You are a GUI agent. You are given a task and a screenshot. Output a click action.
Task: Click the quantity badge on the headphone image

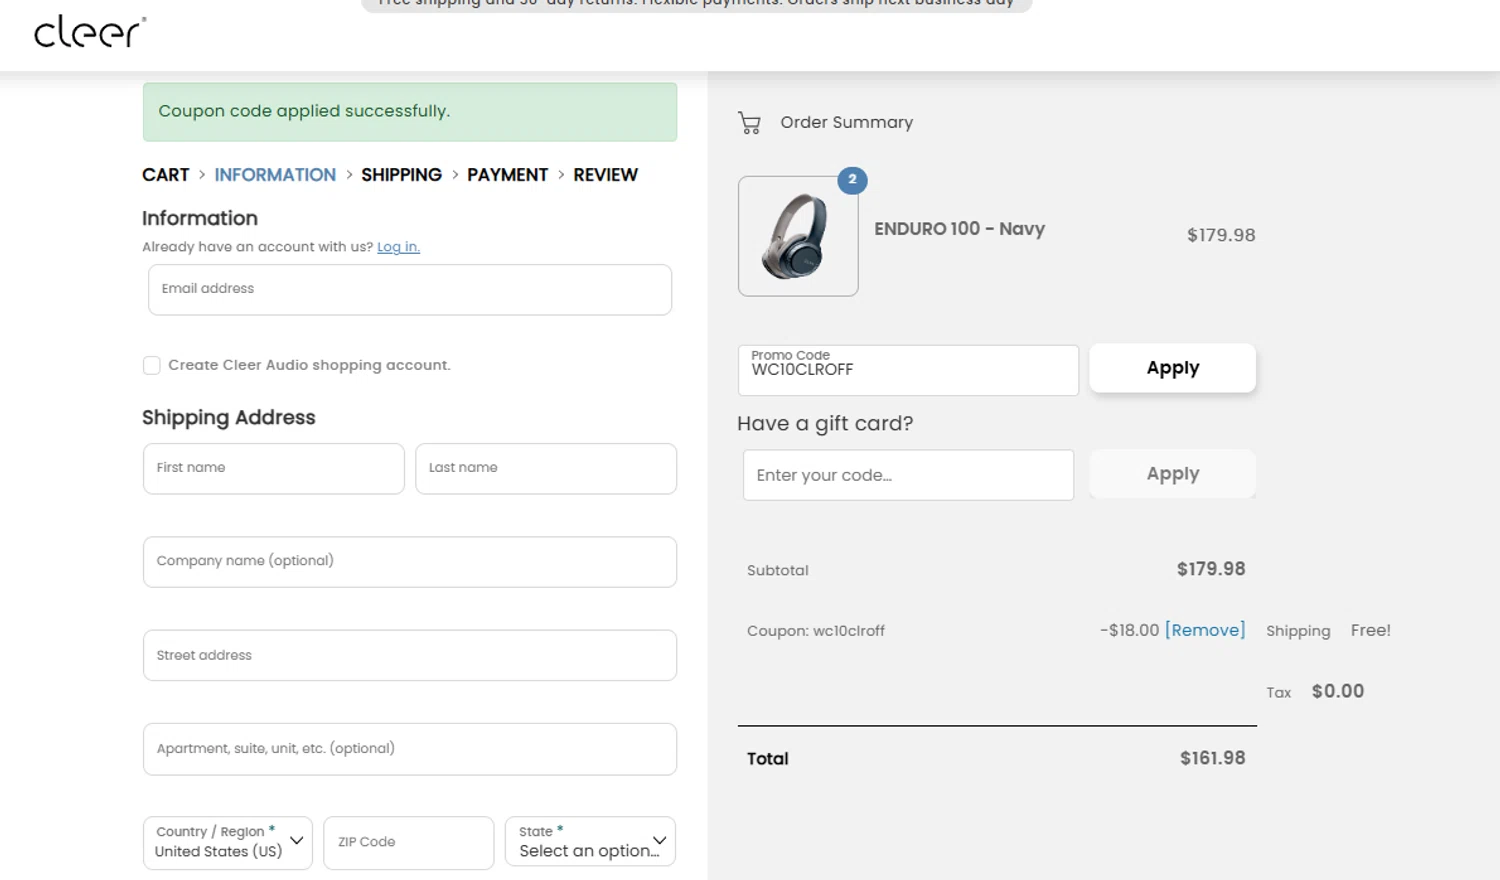(852, 180)
